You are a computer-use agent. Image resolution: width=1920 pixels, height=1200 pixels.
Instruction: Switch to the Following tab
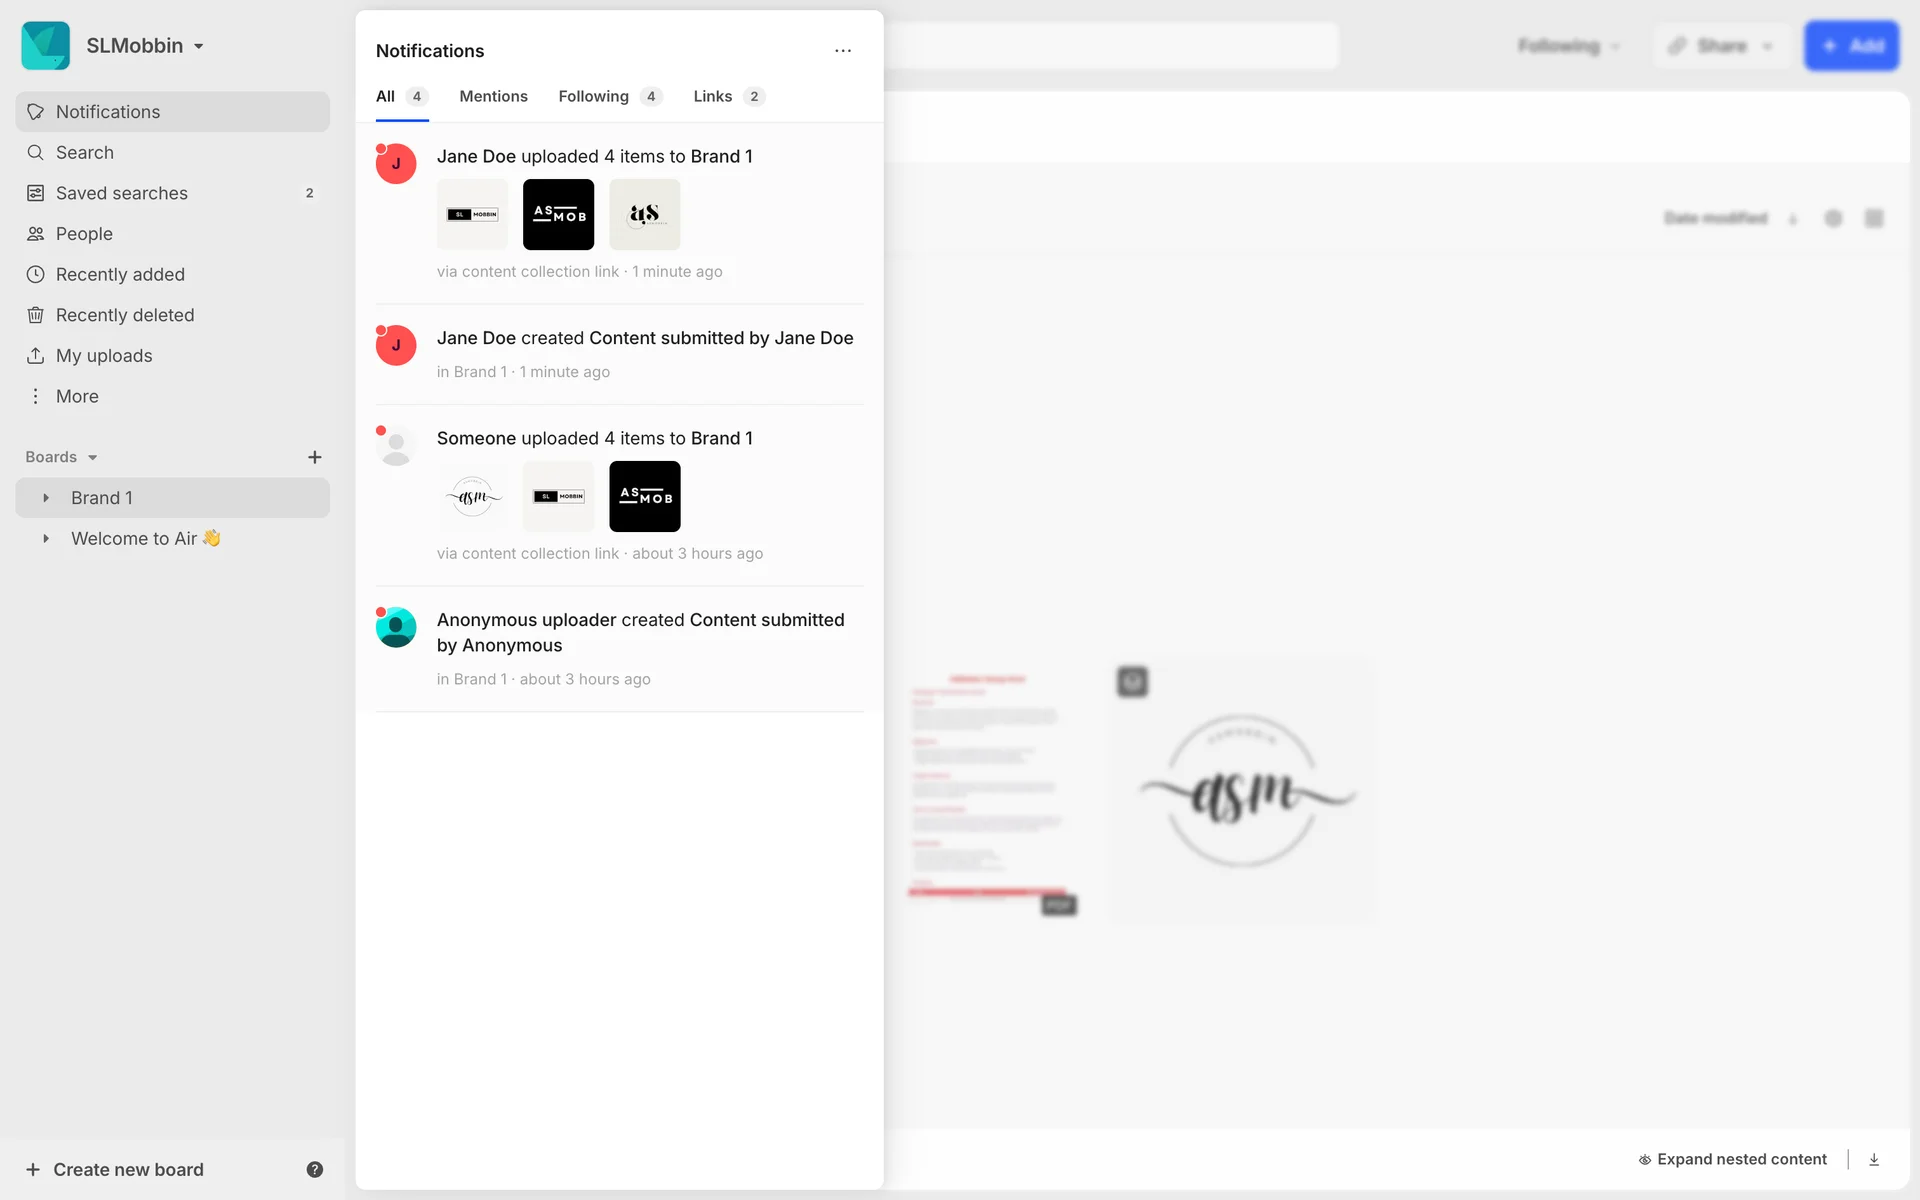[593, 96]
